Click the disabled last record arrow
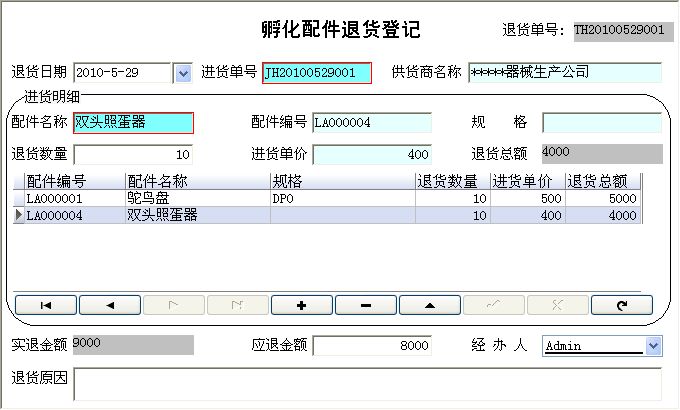This screenshot has height=410, width=680. pos(238,305)
